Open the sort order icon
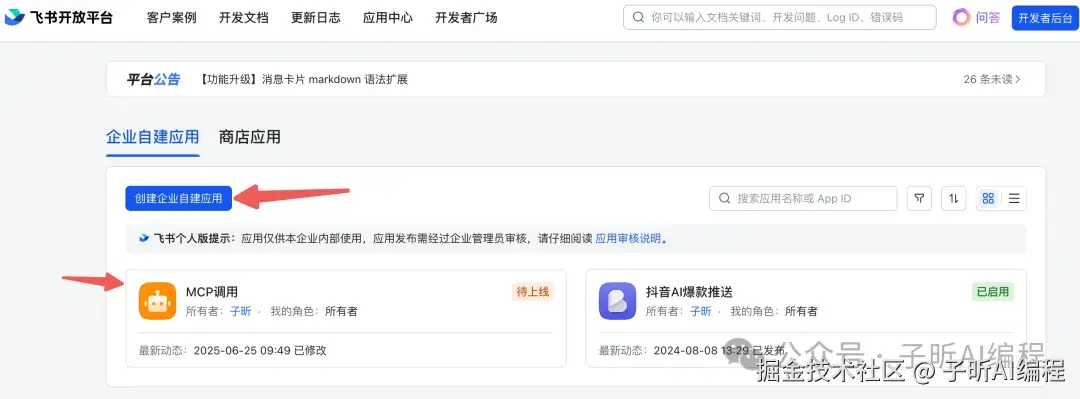The width and height of the screenshot is (1080, 399). pyautogui.click(x=954, y=198)
